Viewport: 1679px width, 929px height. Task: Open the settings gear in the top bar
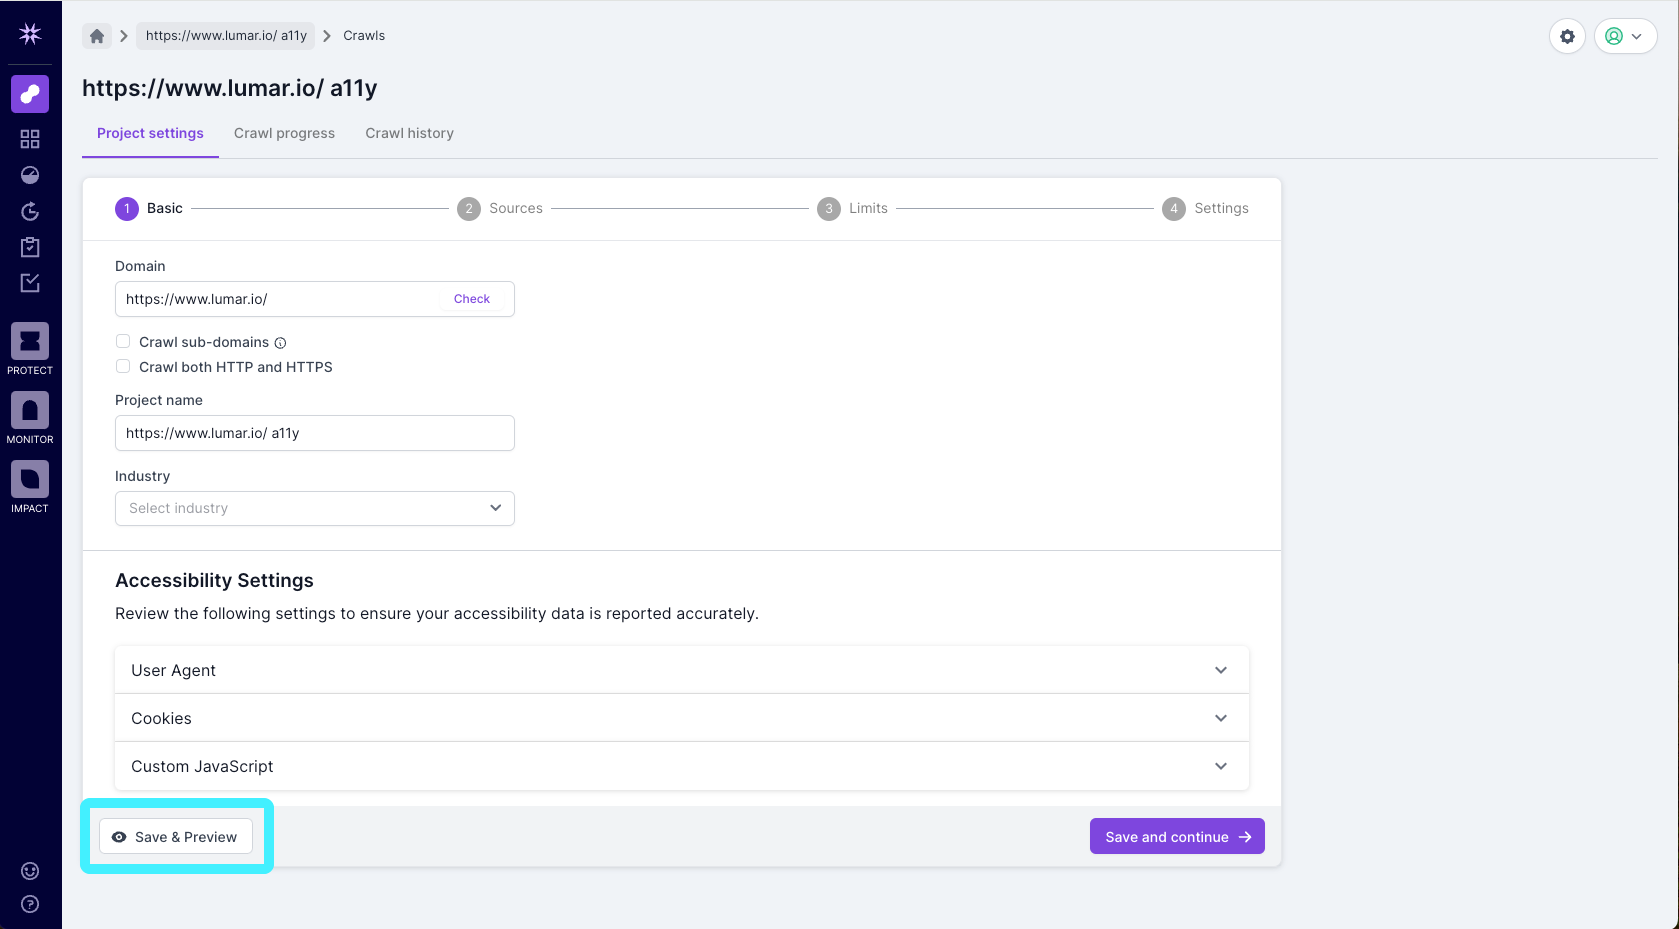click(x=1567, y=35)
